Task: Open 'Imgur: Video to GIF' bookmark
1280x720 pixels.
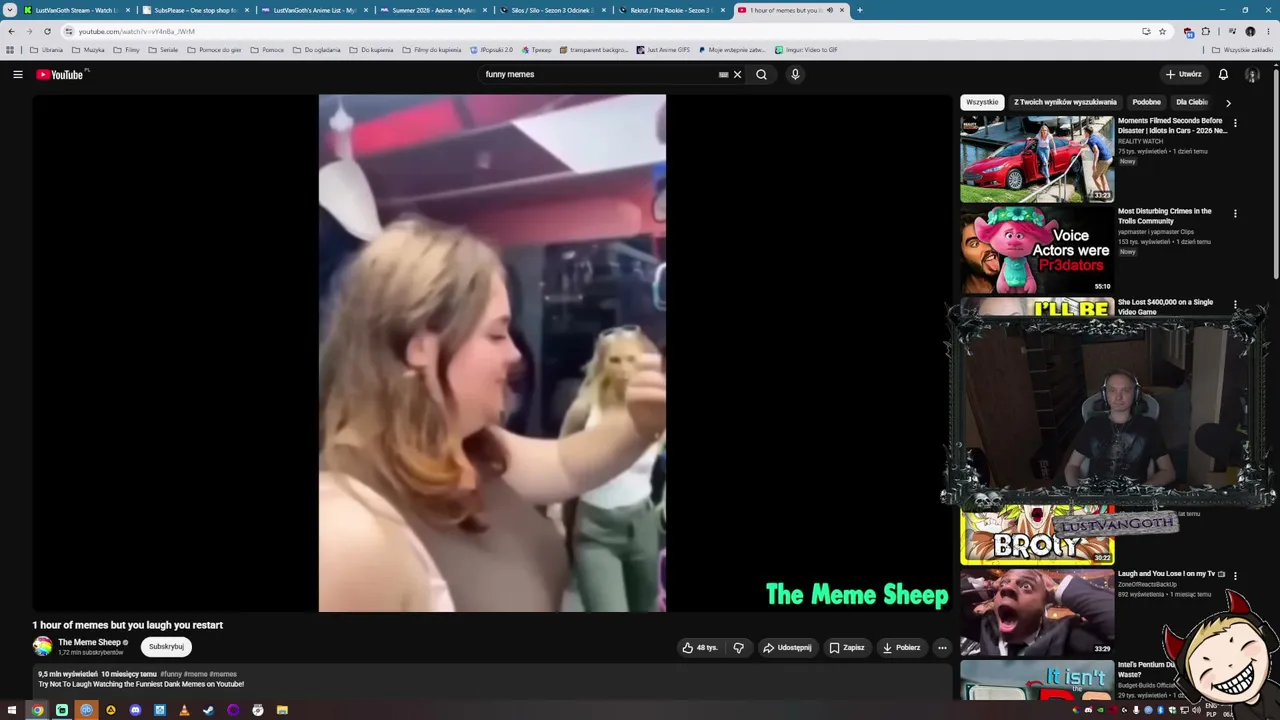Action: (x=806, y=50)
